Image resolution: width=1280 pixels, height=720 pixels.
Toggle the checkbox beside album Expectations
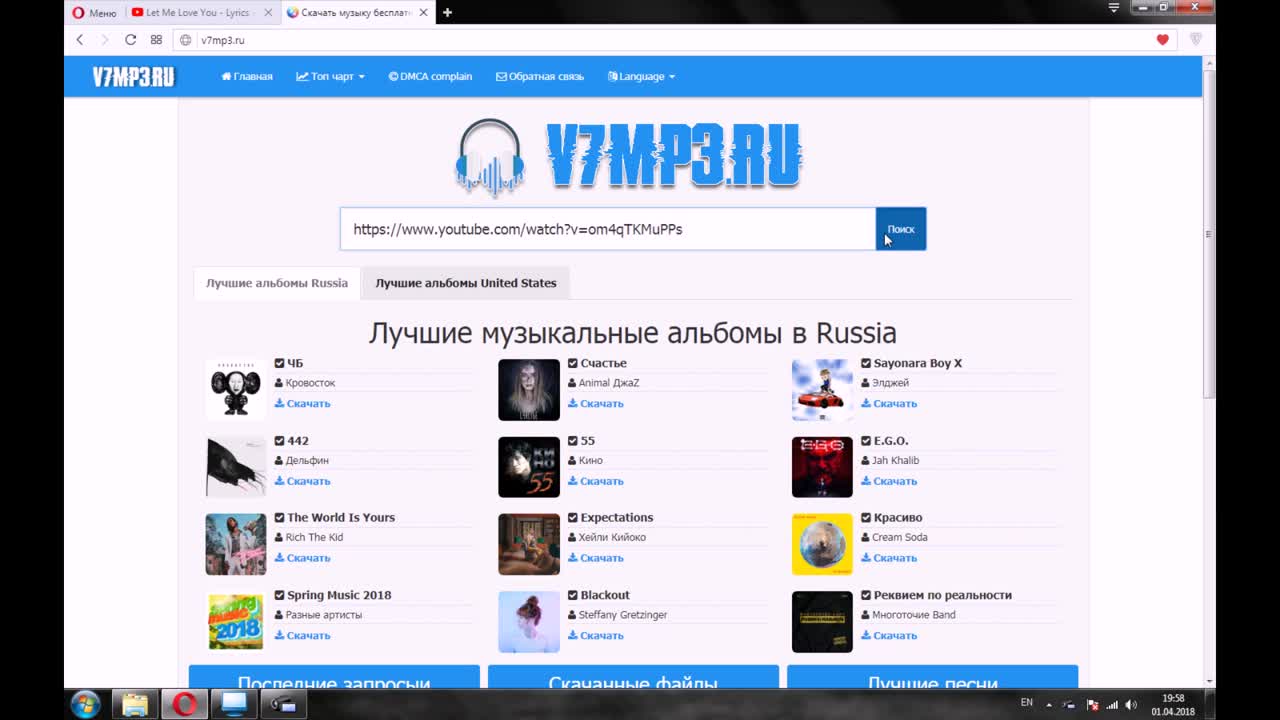(573, 517)
